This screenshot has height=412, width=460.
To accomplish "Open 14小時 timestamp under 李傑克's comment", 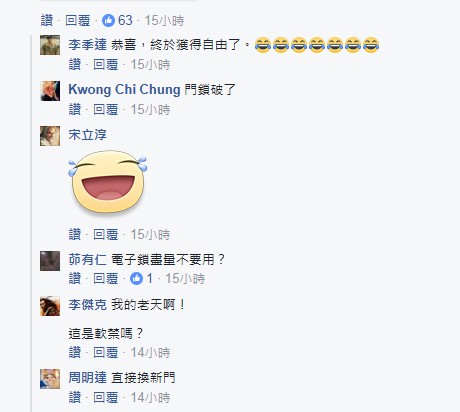I will pyautogui.click(x=150, y=352).
